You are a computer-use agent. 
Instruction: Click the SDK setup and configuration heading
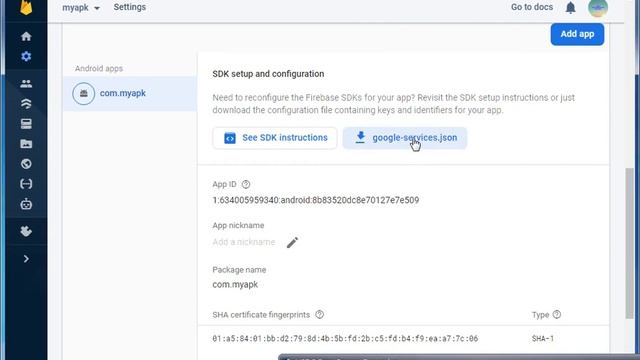coord(268,74)
